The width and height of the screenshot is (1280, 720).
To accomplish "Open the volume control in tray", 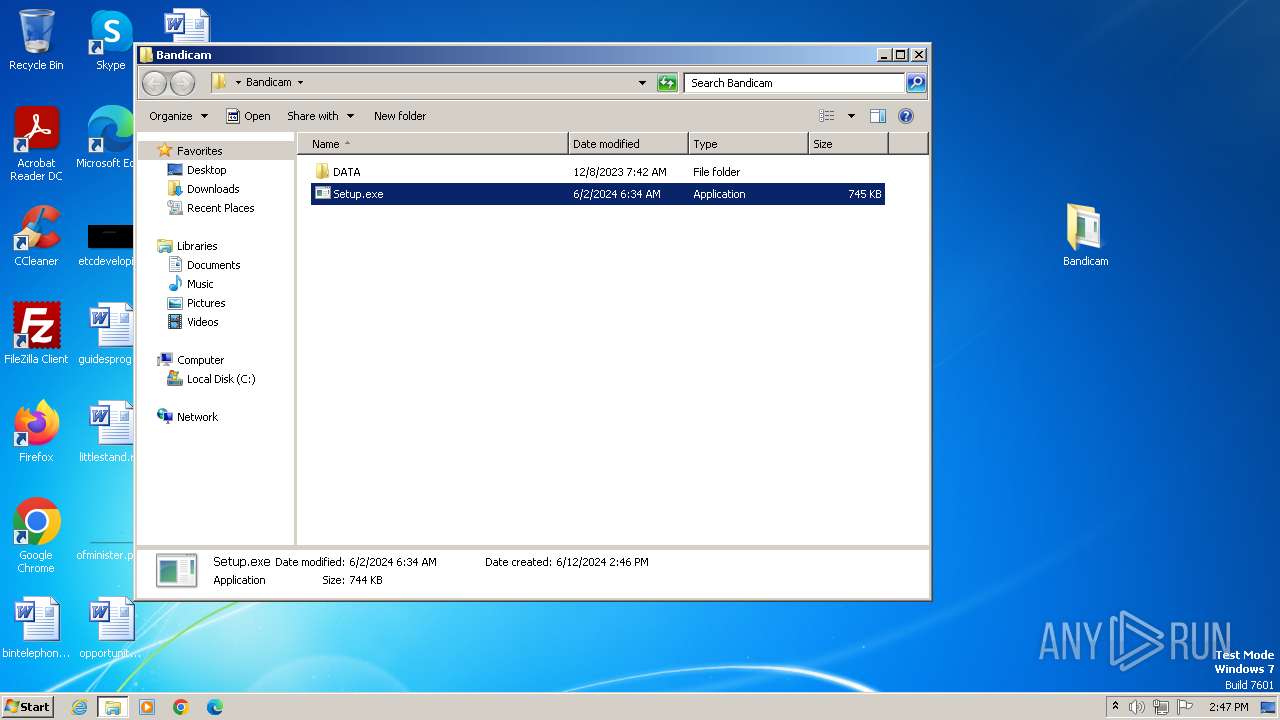I will tap(1137, 707).
